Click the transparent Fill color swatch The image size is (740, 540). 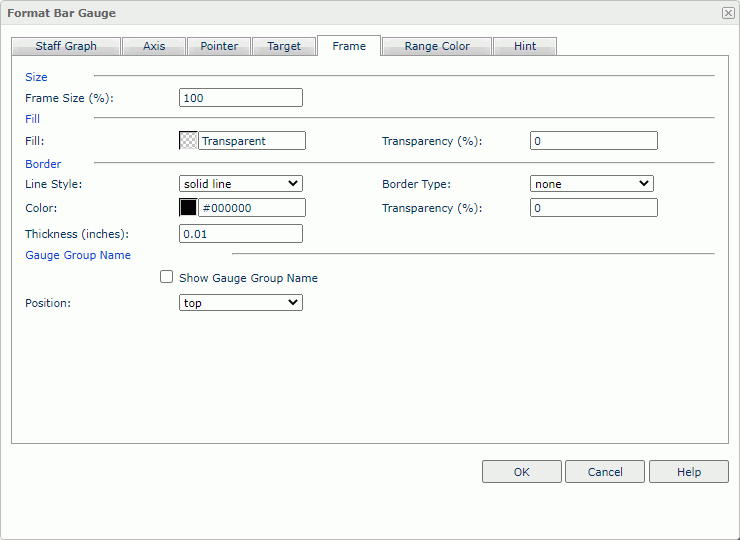coord(188,141)
